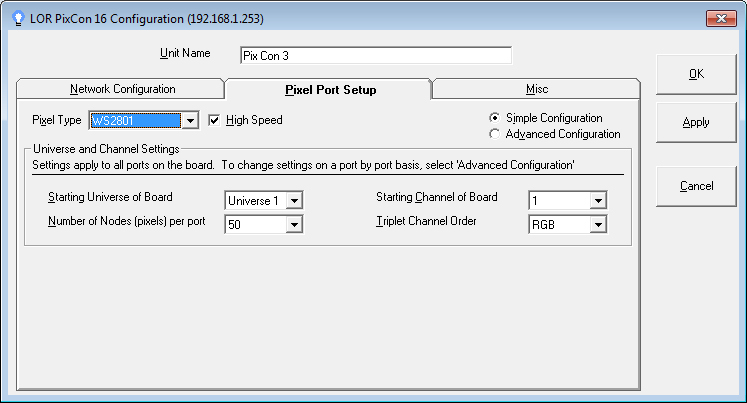Expand Number of Nodes per port dropdown
The height and width of the screenshot is (403, 747).
coord(294,224)
